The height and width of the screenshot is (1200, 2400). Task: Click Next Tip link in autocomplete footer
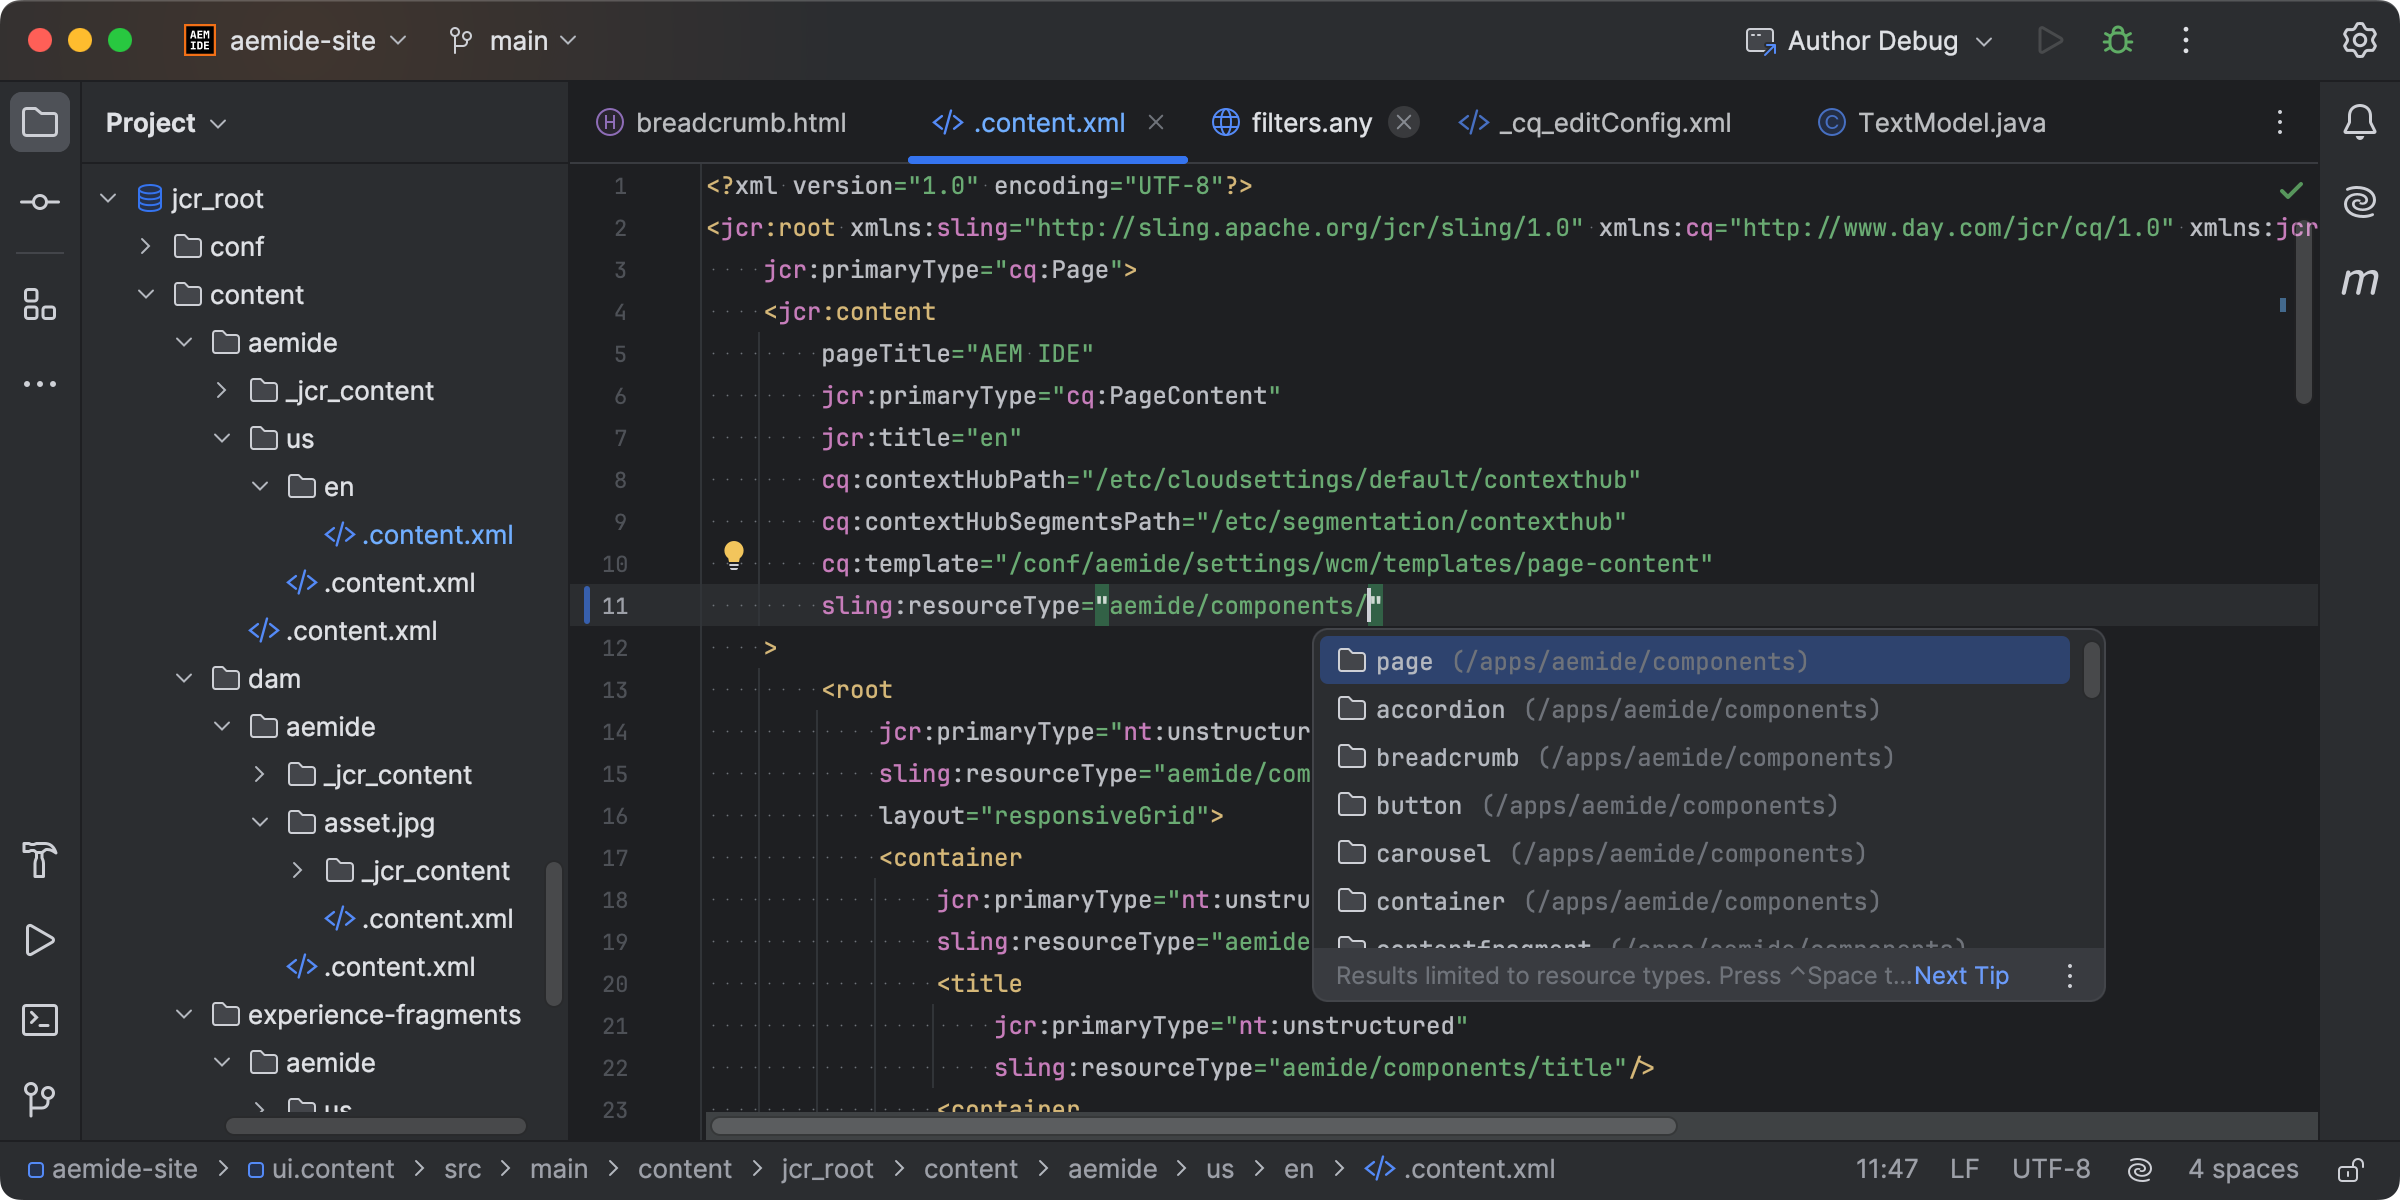(x=1961, y=975)
